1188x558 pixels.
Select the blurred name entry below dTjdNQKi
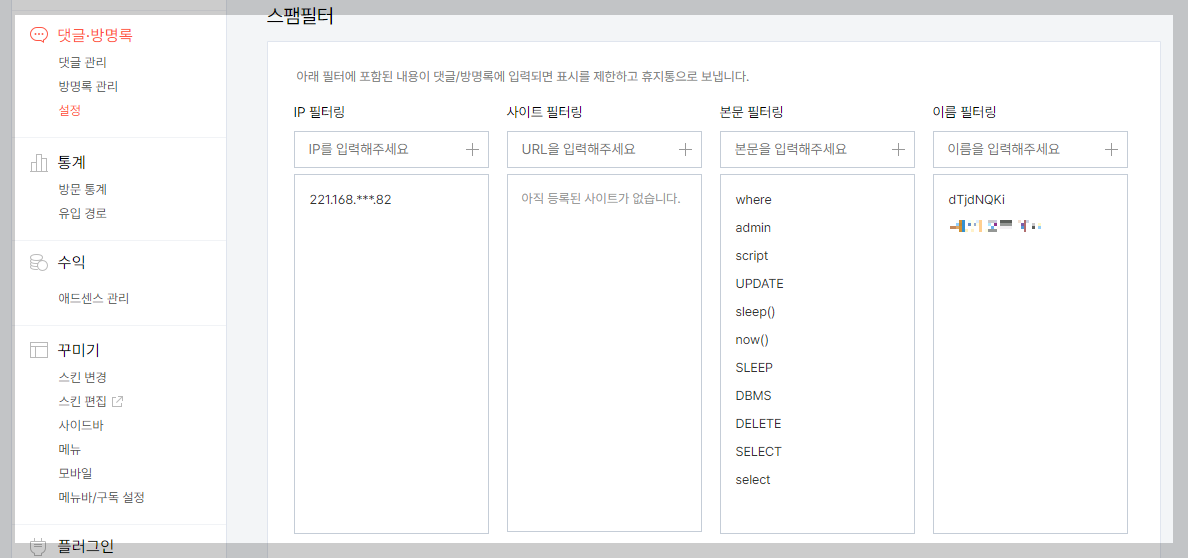(995, 225)
